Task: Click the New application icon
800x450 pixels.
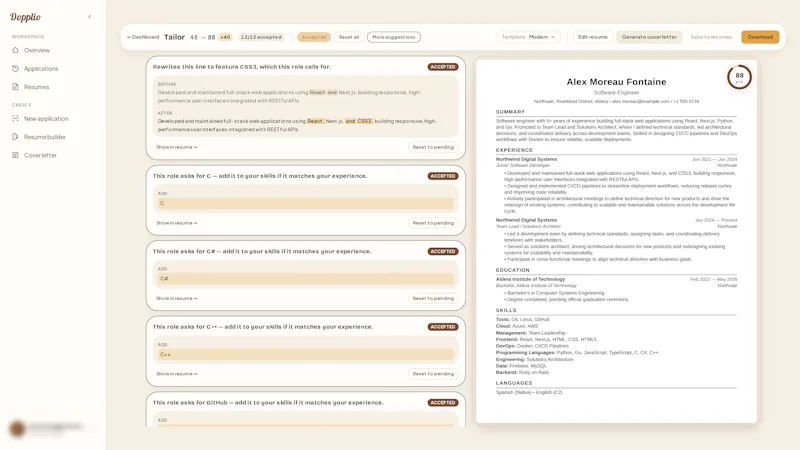Action: coord(15,118)
